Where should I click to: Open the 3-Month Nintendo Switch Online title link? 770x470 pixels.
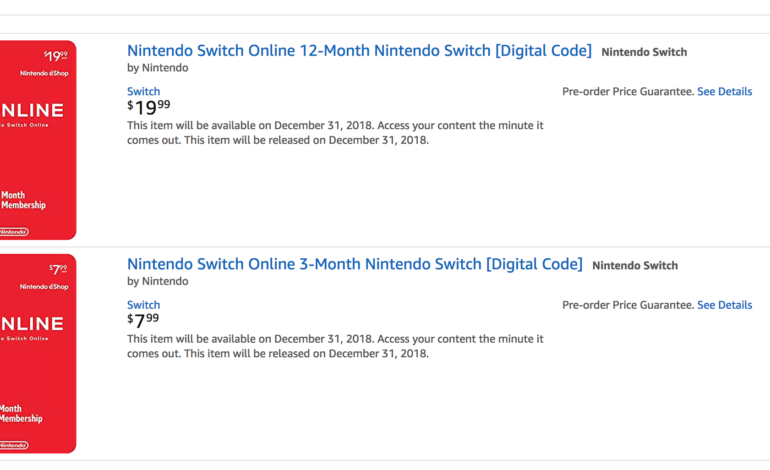coord(354,265)
